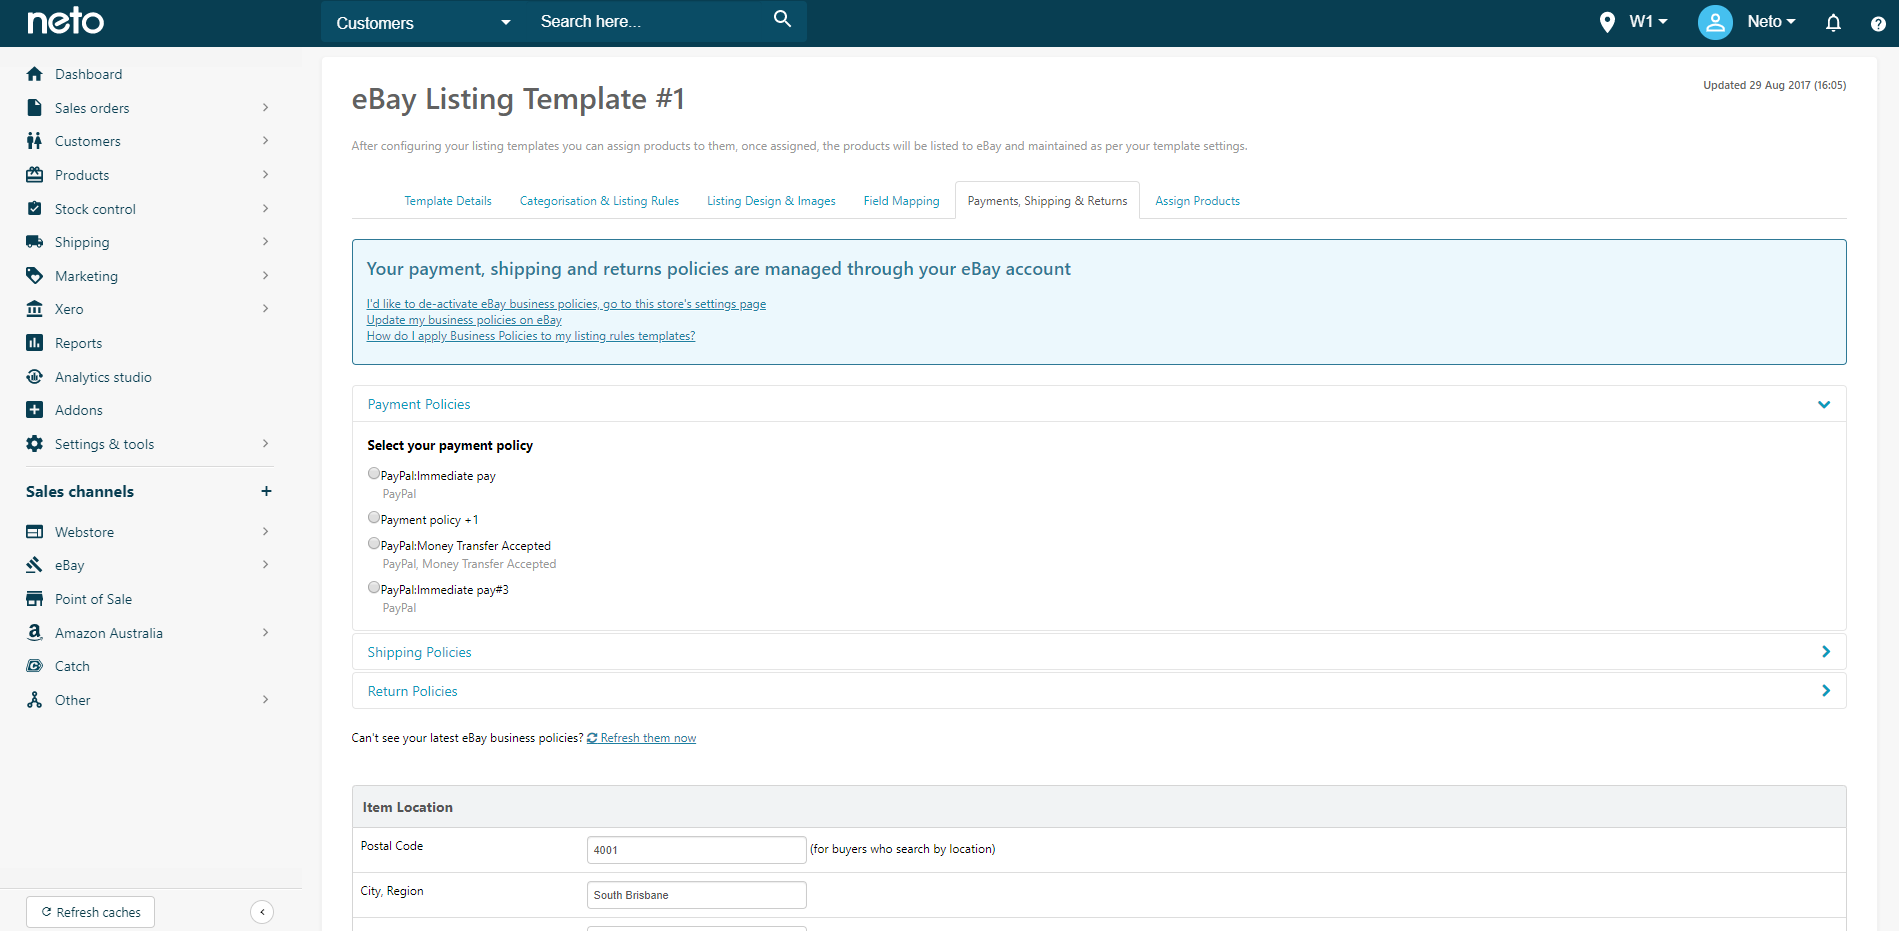Image resolution: width=1899 pixels, height=931 pixels.
Task: Click the Refresh caches button
Action: point(90,912)
